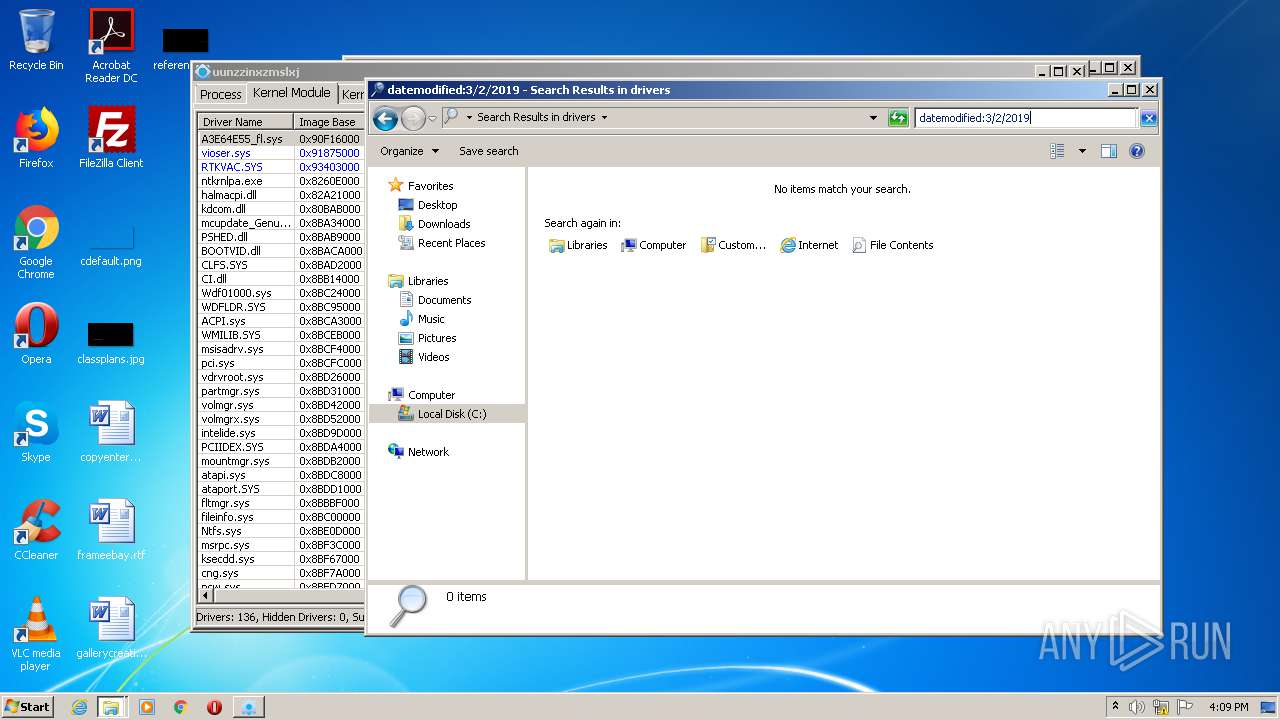Image resolution: width=1280 pixels, height=720 pixels.
Task: Select RTKVAC.SYS driver row
Action: pos(280,167)
